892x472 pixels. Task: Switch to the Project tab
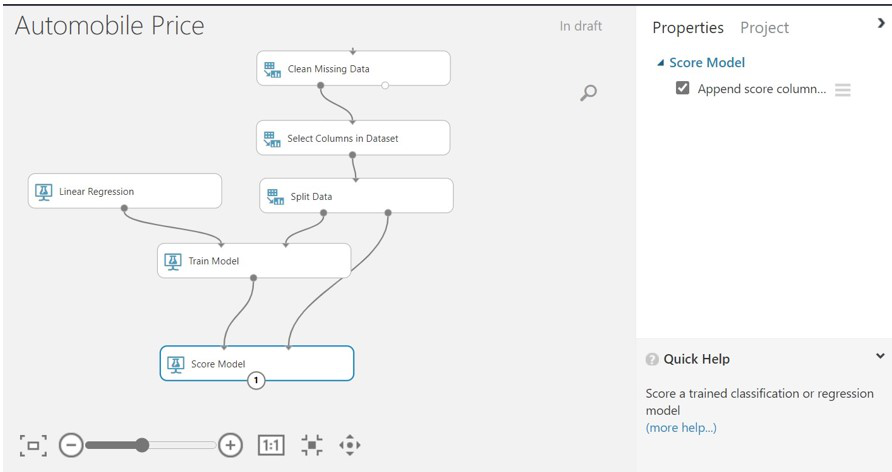click(764, 28)
